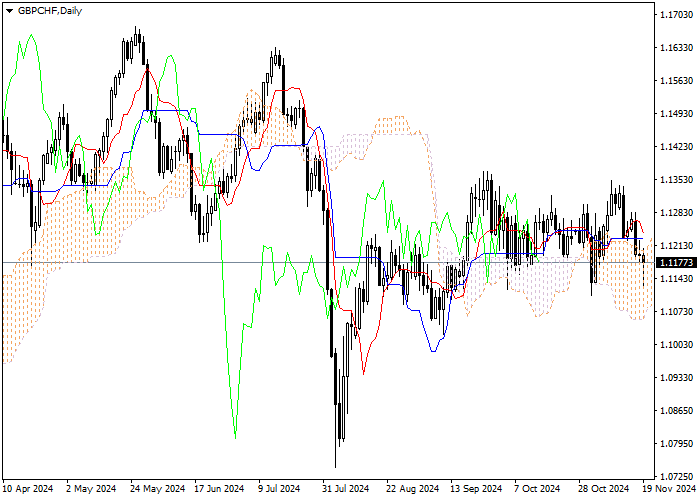Image resolution: width=700 pixels, height=500 pixels.
Task: Click the 1.12830 price axis label
Action: (676, 213)
